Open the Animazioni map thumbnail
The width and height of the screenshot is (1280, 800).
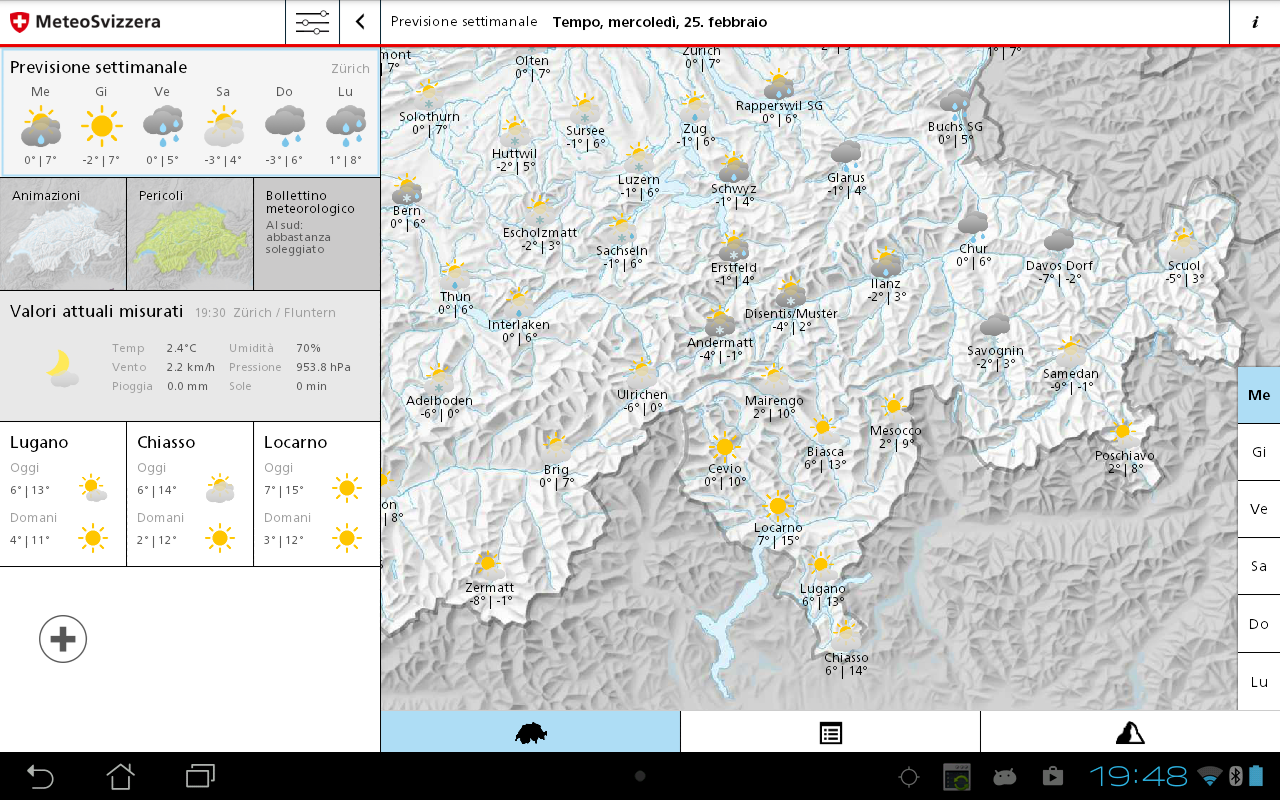(x=63, y=234)
